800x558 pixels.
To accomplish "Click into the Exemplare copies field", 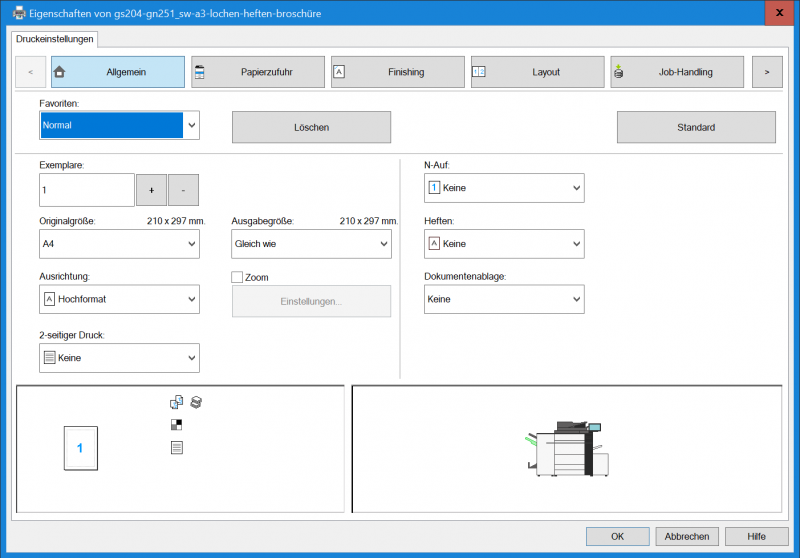I will pos(86,190).
